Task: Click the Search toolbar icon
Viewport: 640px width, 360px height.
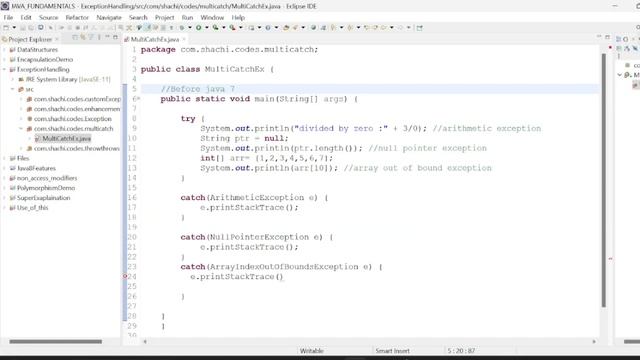Action: (295, 28)
